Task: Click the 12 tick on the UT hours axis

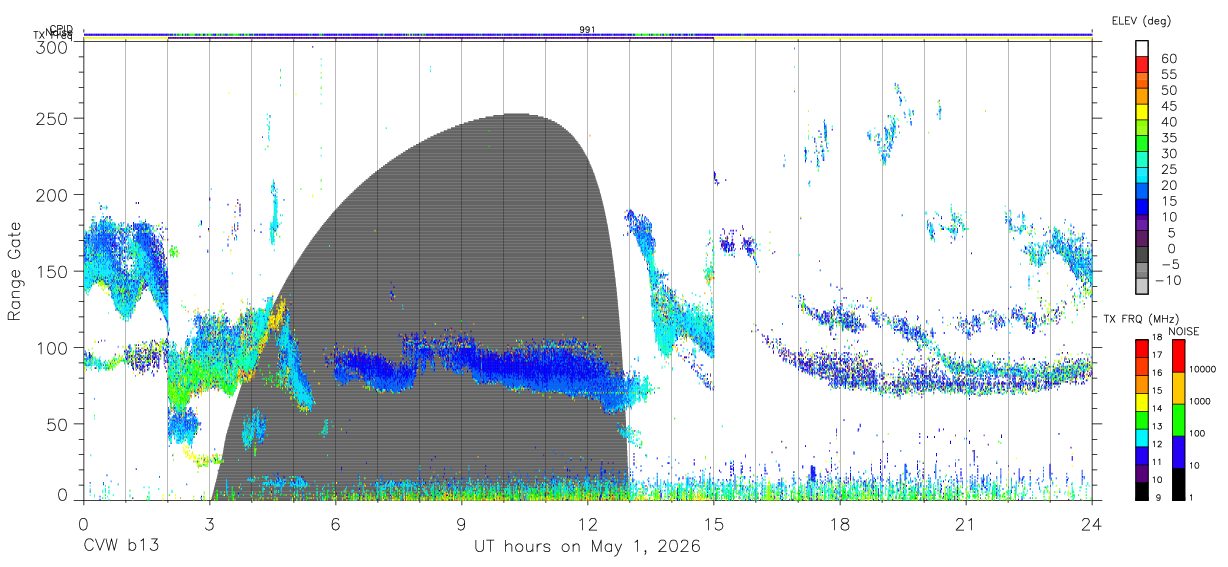Action: click(x=587, y=524)
